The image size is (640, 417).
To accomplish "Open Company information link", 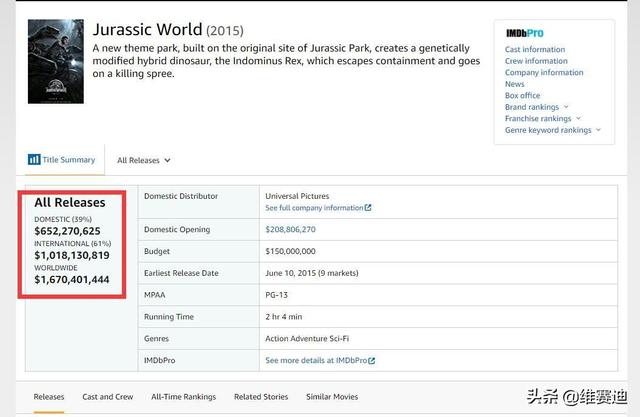I will [x=544, y=72].
